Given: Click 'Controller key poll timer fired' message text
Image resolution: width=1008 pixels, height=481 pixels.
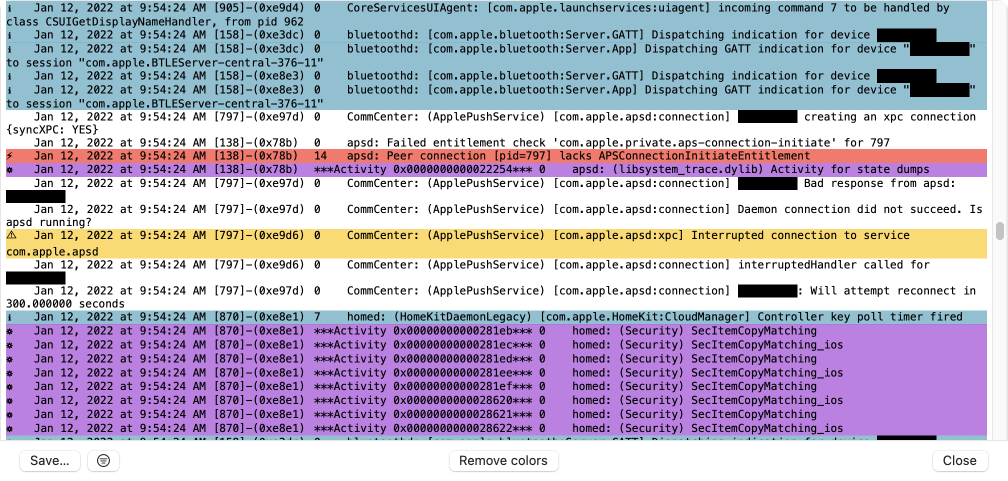Looking at the screenshot, I should (x=860, y=316).
